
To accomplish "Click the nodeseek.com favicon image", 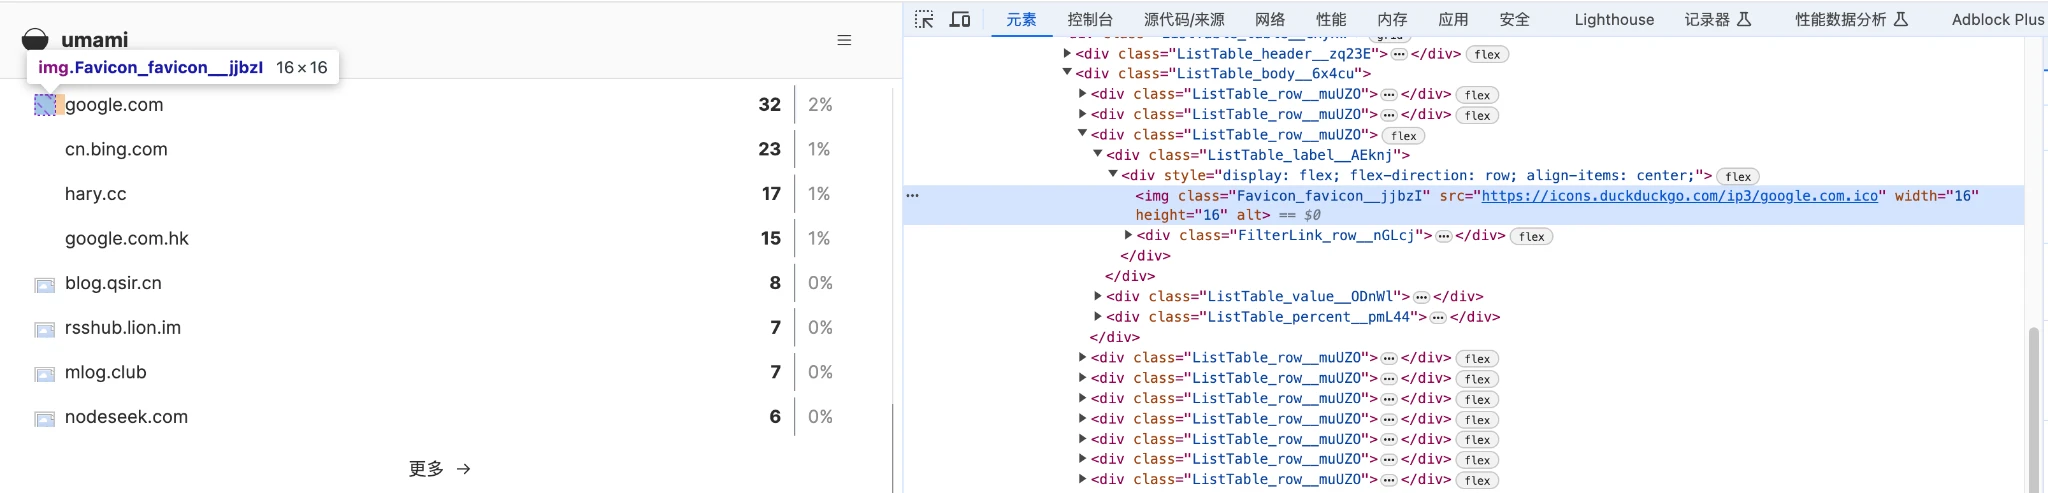I will pyautogui.click(x=45, y=418).
